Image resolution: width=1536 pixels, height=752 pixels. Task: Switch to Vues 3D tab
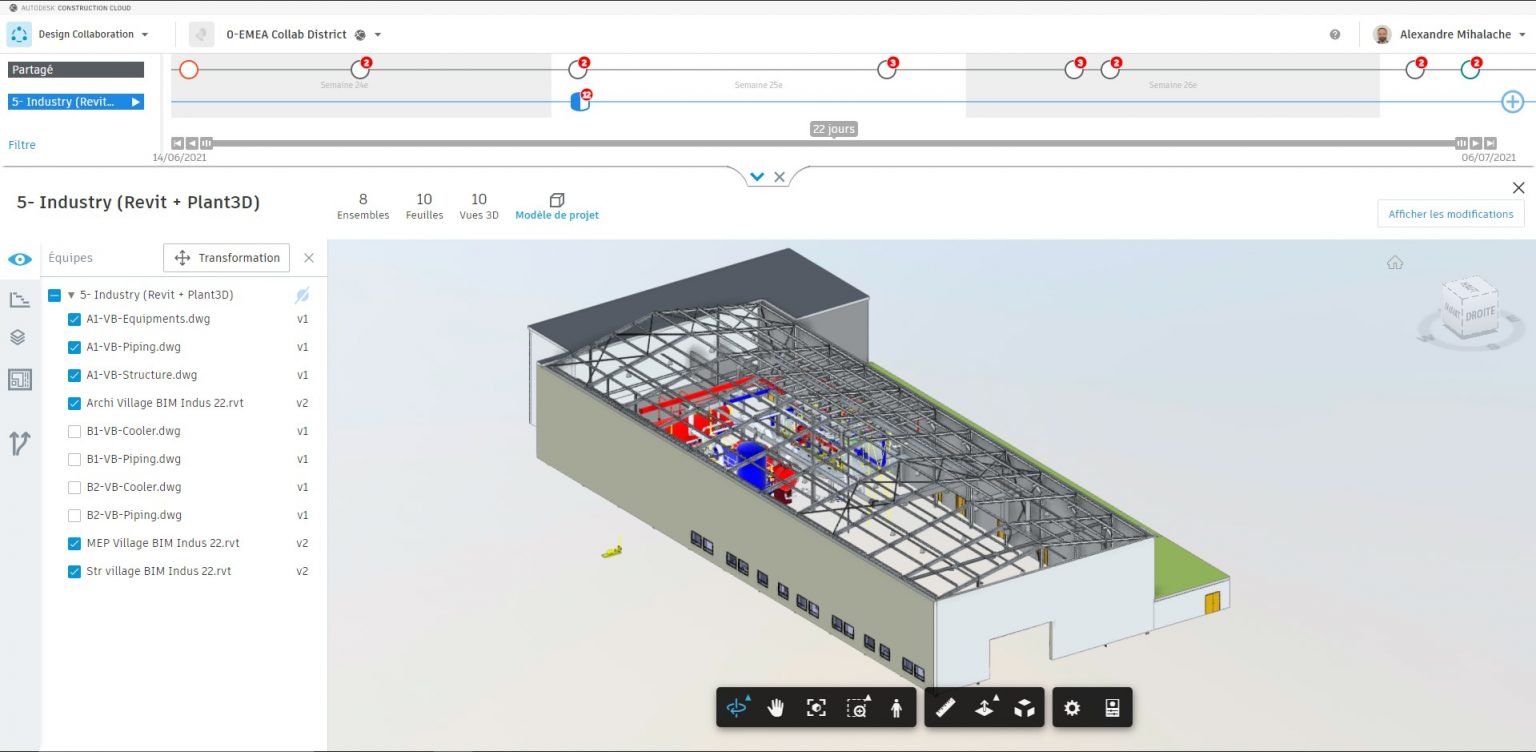479,206
